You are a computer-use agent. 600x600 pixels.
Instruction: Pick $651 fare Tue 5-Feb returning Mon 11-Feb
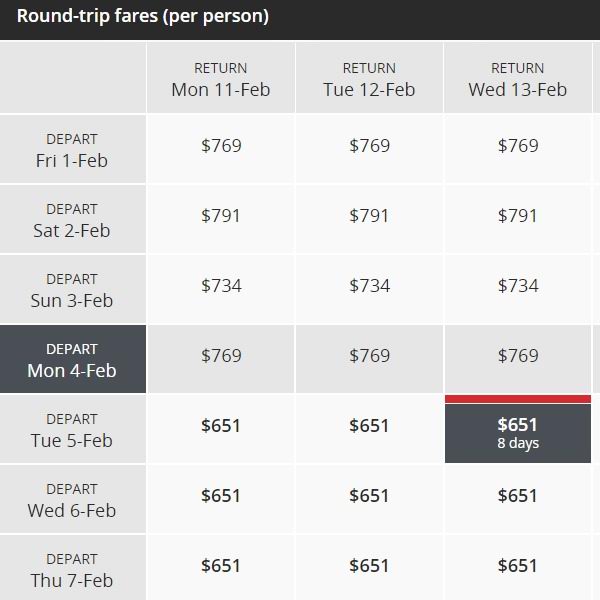[x=221, y=429]
